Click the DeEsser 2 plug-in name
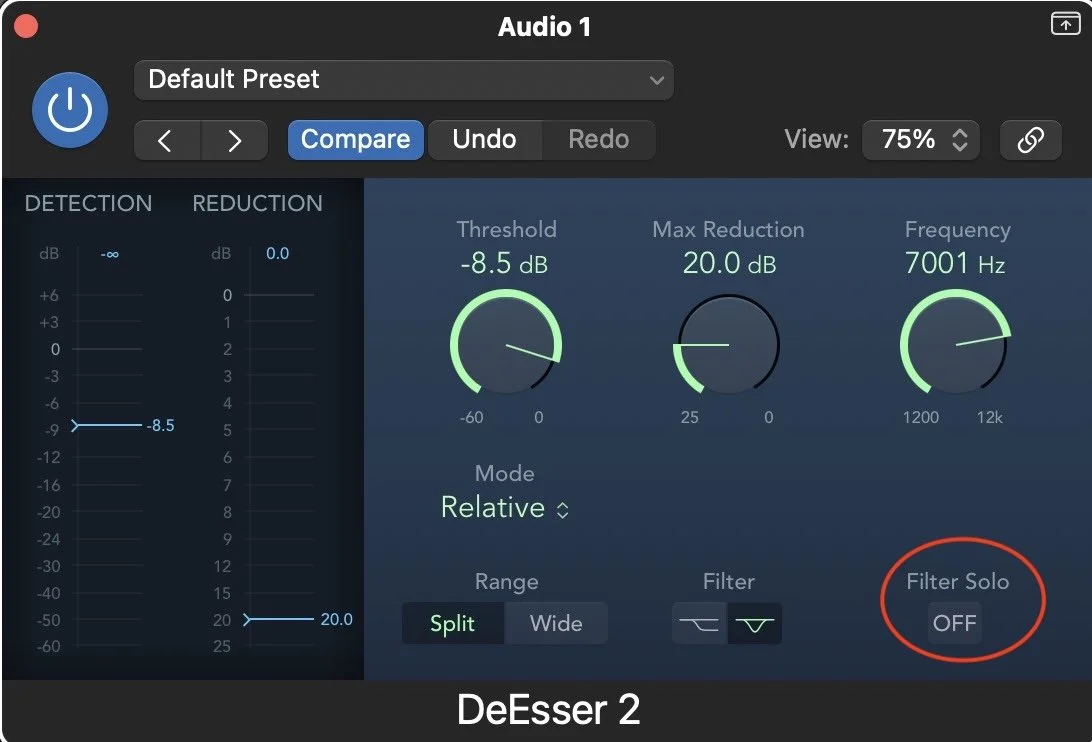1092x742 pixels. pos(548,710)
